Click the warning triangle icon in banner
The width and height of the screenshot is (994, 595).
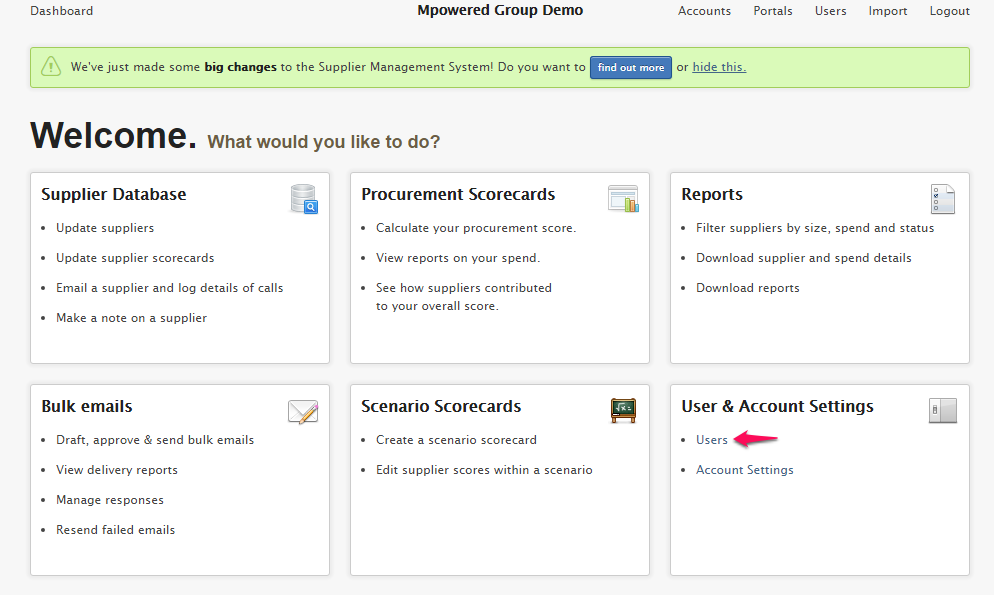pyautogui.click(x=51, y=67)
